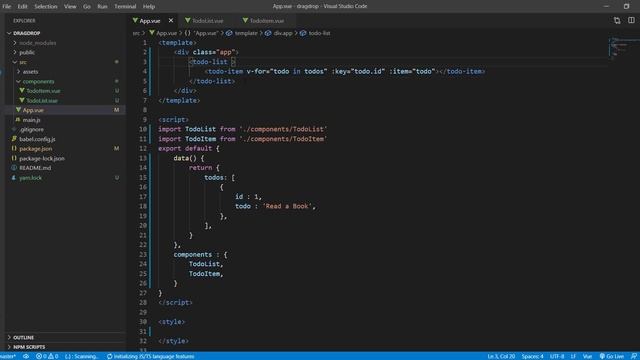Click the Go Live broadcast button in status bar
640x360 pixels.
tap(611, 356)
